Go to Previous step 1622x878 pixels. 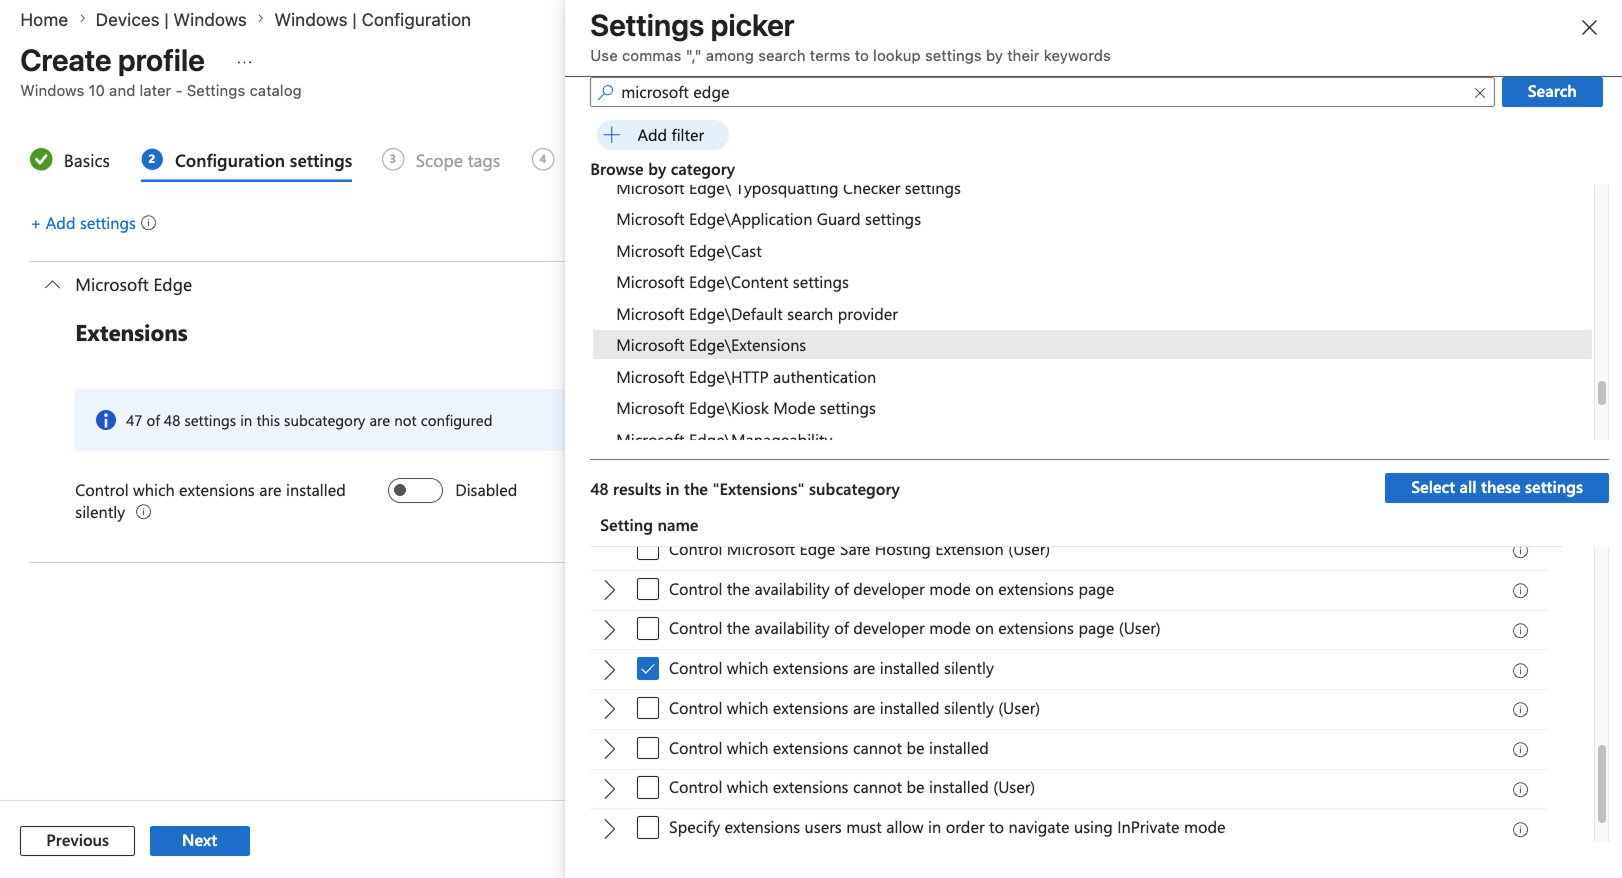pyautogui.click(x=77, y=841)
